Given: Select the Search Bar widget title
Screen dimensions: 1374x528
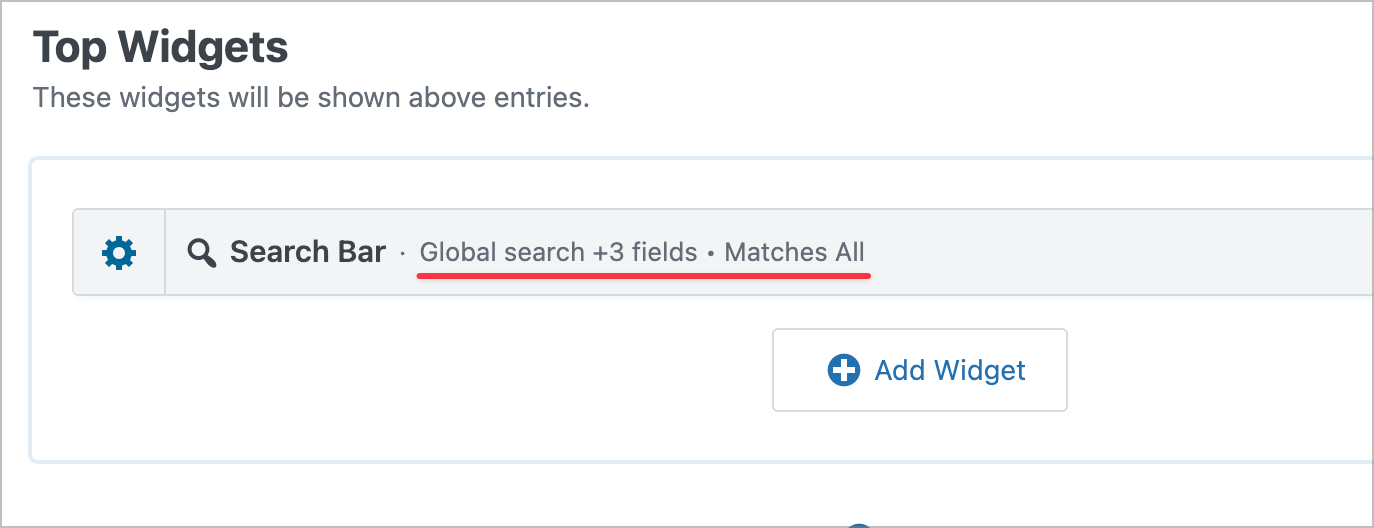Looking at the screenshot, I should point(307,252).
